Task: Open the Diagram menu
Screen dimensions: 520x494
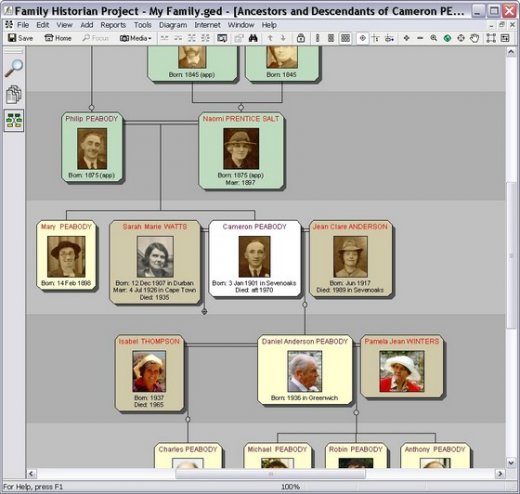Action: click(173, 25)
